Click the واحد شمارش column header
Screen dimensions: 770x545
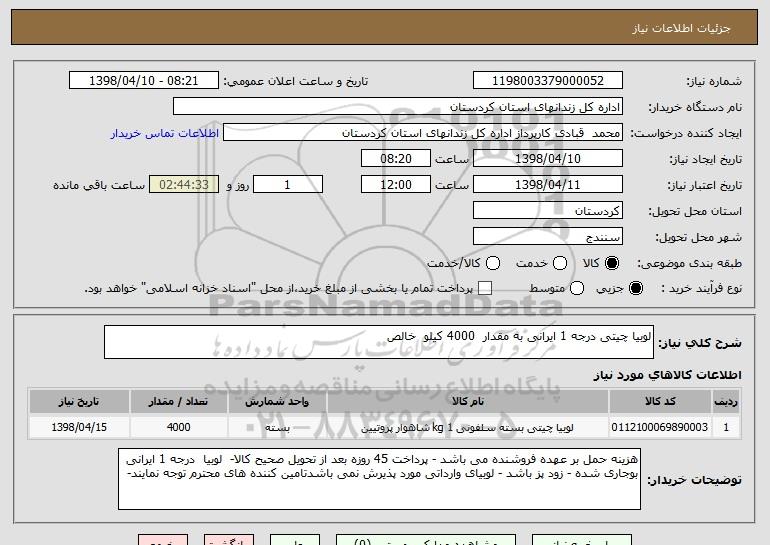coord(277,402)
